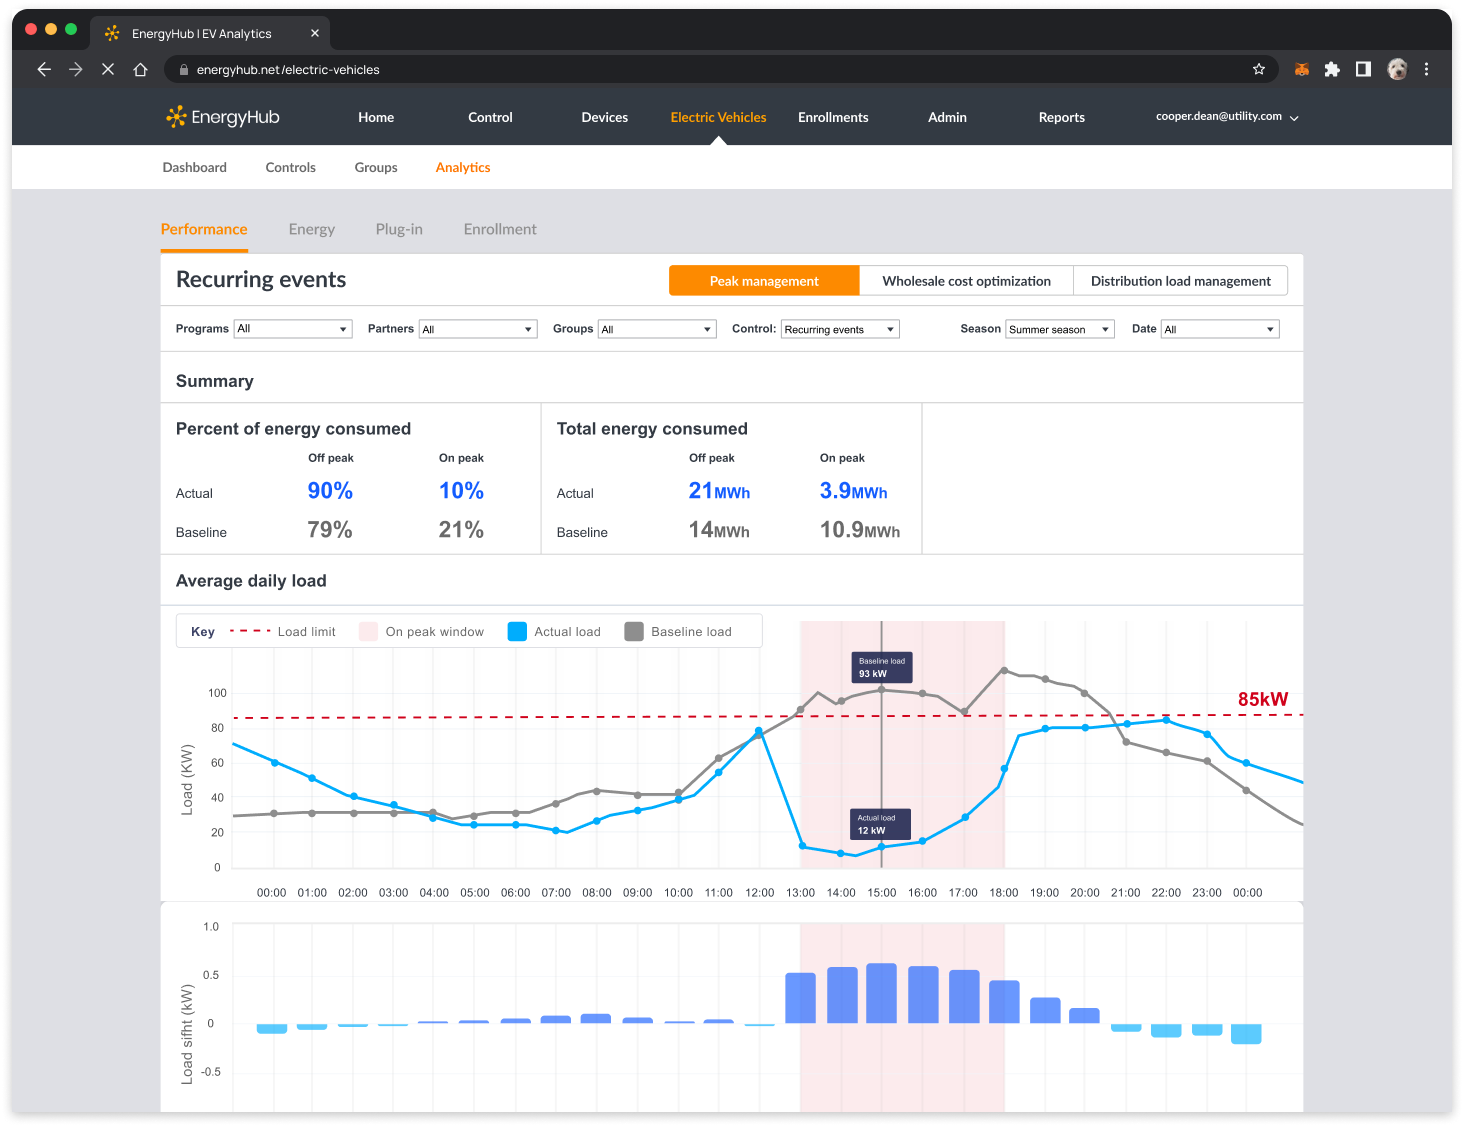1464x1127 pixels.
Task: Open the browser extensions puzzle icon
Action: (x=1332, y=69)
